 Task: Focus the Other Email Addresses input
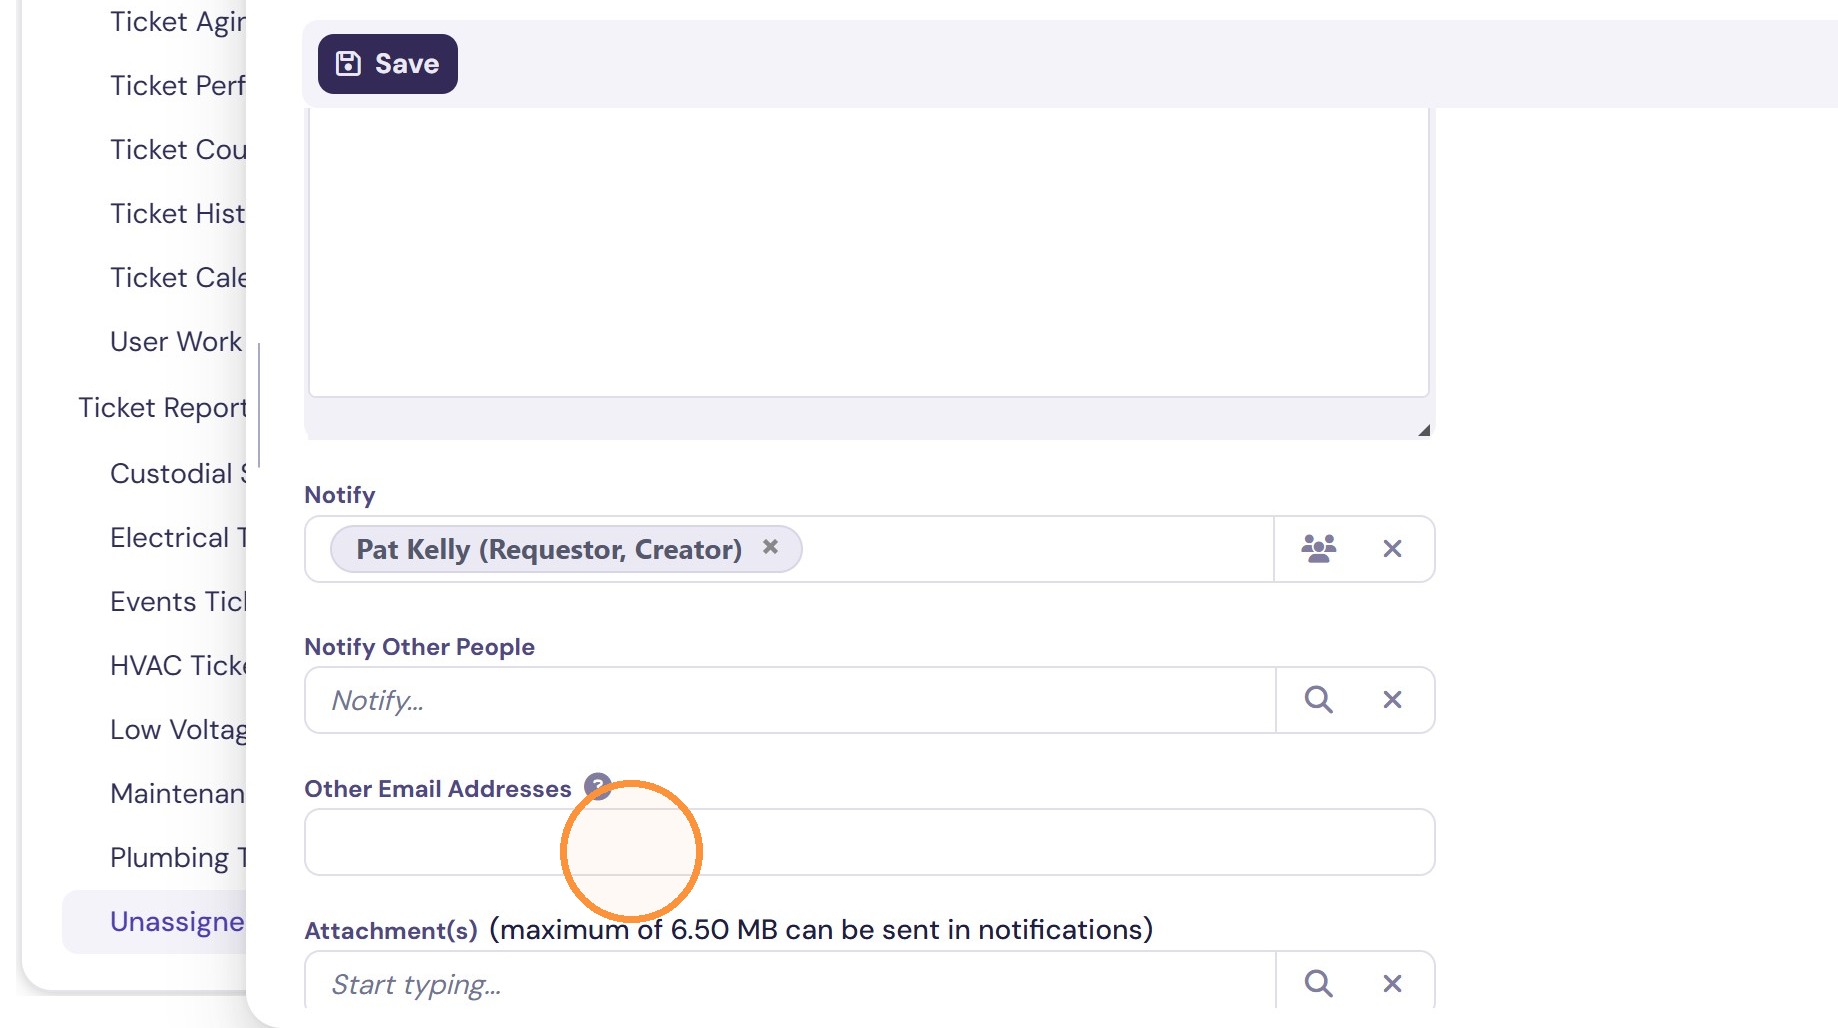pos(870,842)
